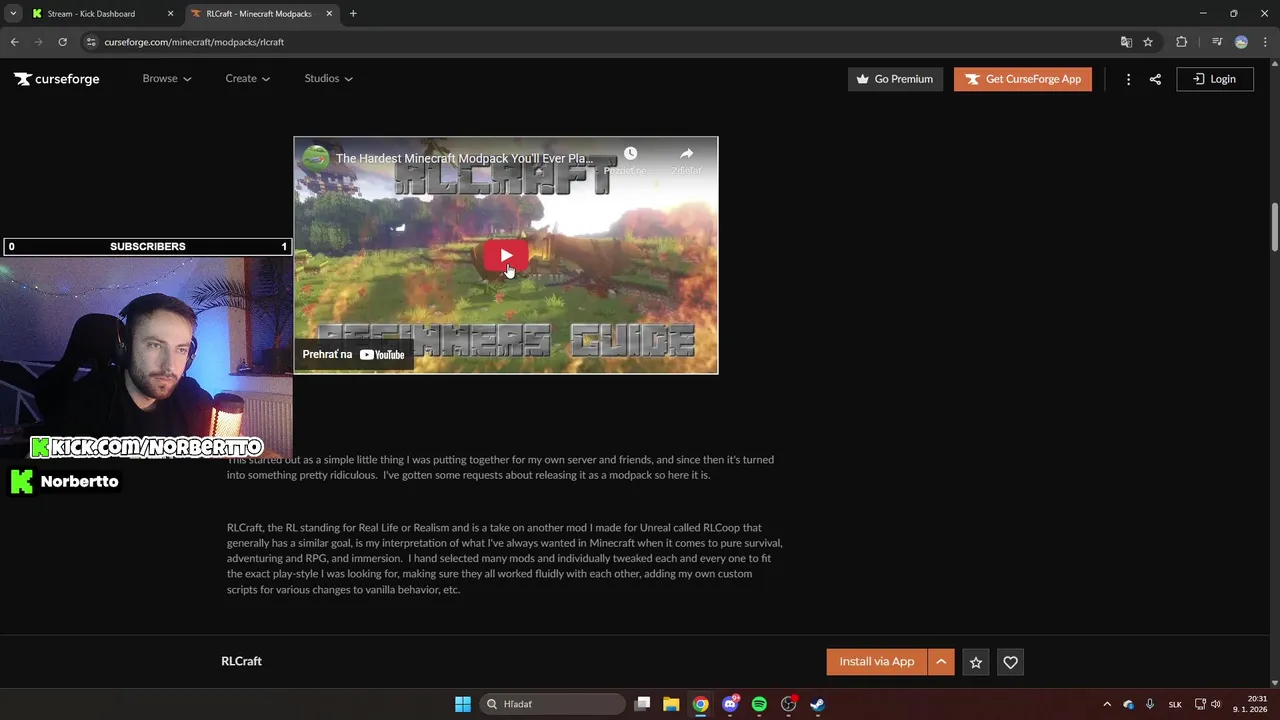Expand the arrow next to Install via App
Screen dimensions: 1280x720
click(x=941, y=662)
